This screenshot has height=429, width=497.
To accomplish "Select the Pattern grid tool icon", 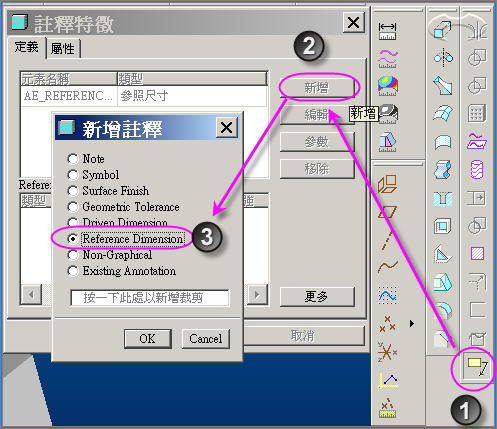I will 477,113.
